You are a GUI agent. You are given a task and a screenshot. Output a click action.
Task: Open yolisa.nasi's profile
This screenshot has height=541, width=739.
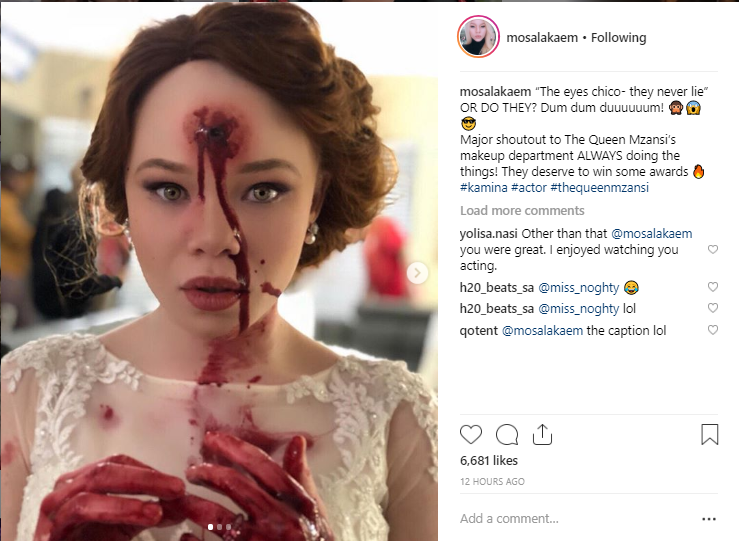(x=487, y=234)
